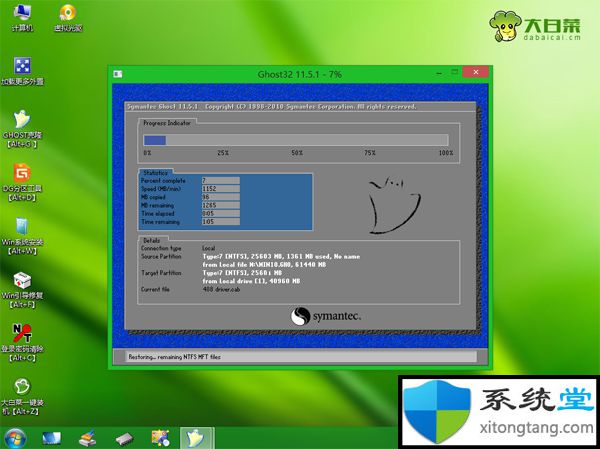
Task: Select the Win系统安装 [Alt+W] desktop icon
Action: pyautogui.click(x=22, y=236)
